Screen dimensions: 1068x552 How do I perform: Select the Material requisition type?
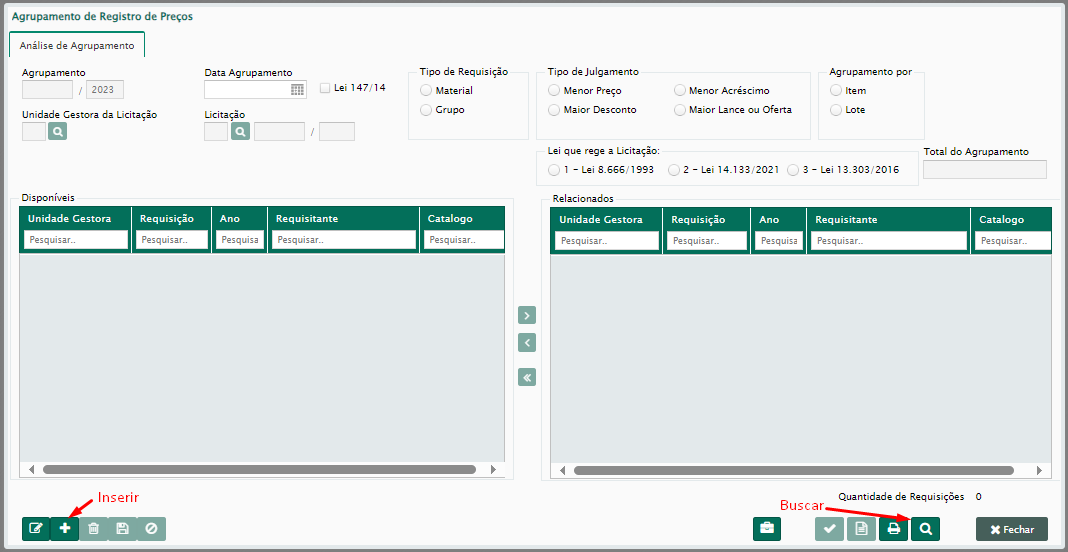pos(427,91)
